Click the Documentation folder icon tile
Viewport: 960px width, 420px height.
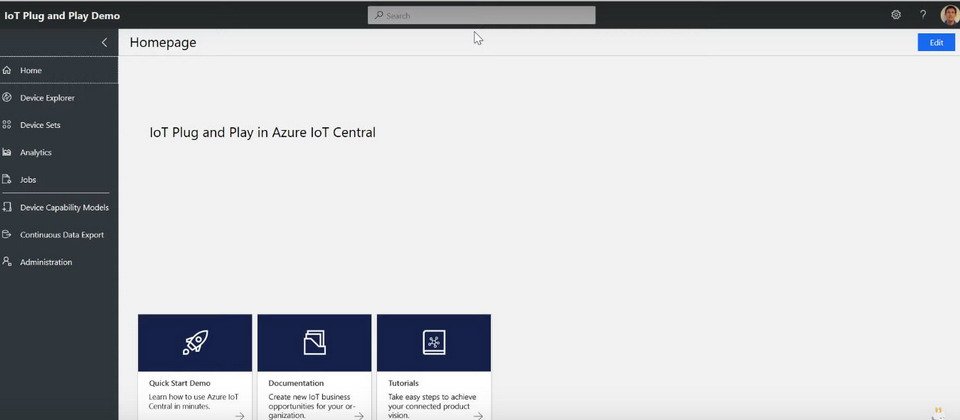point(315,343)
